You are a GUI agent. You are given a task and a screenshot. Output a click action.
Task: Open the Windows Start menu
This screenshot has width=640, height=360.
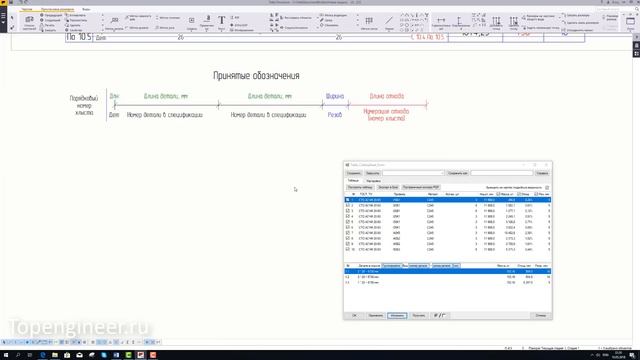pos(6,355)
